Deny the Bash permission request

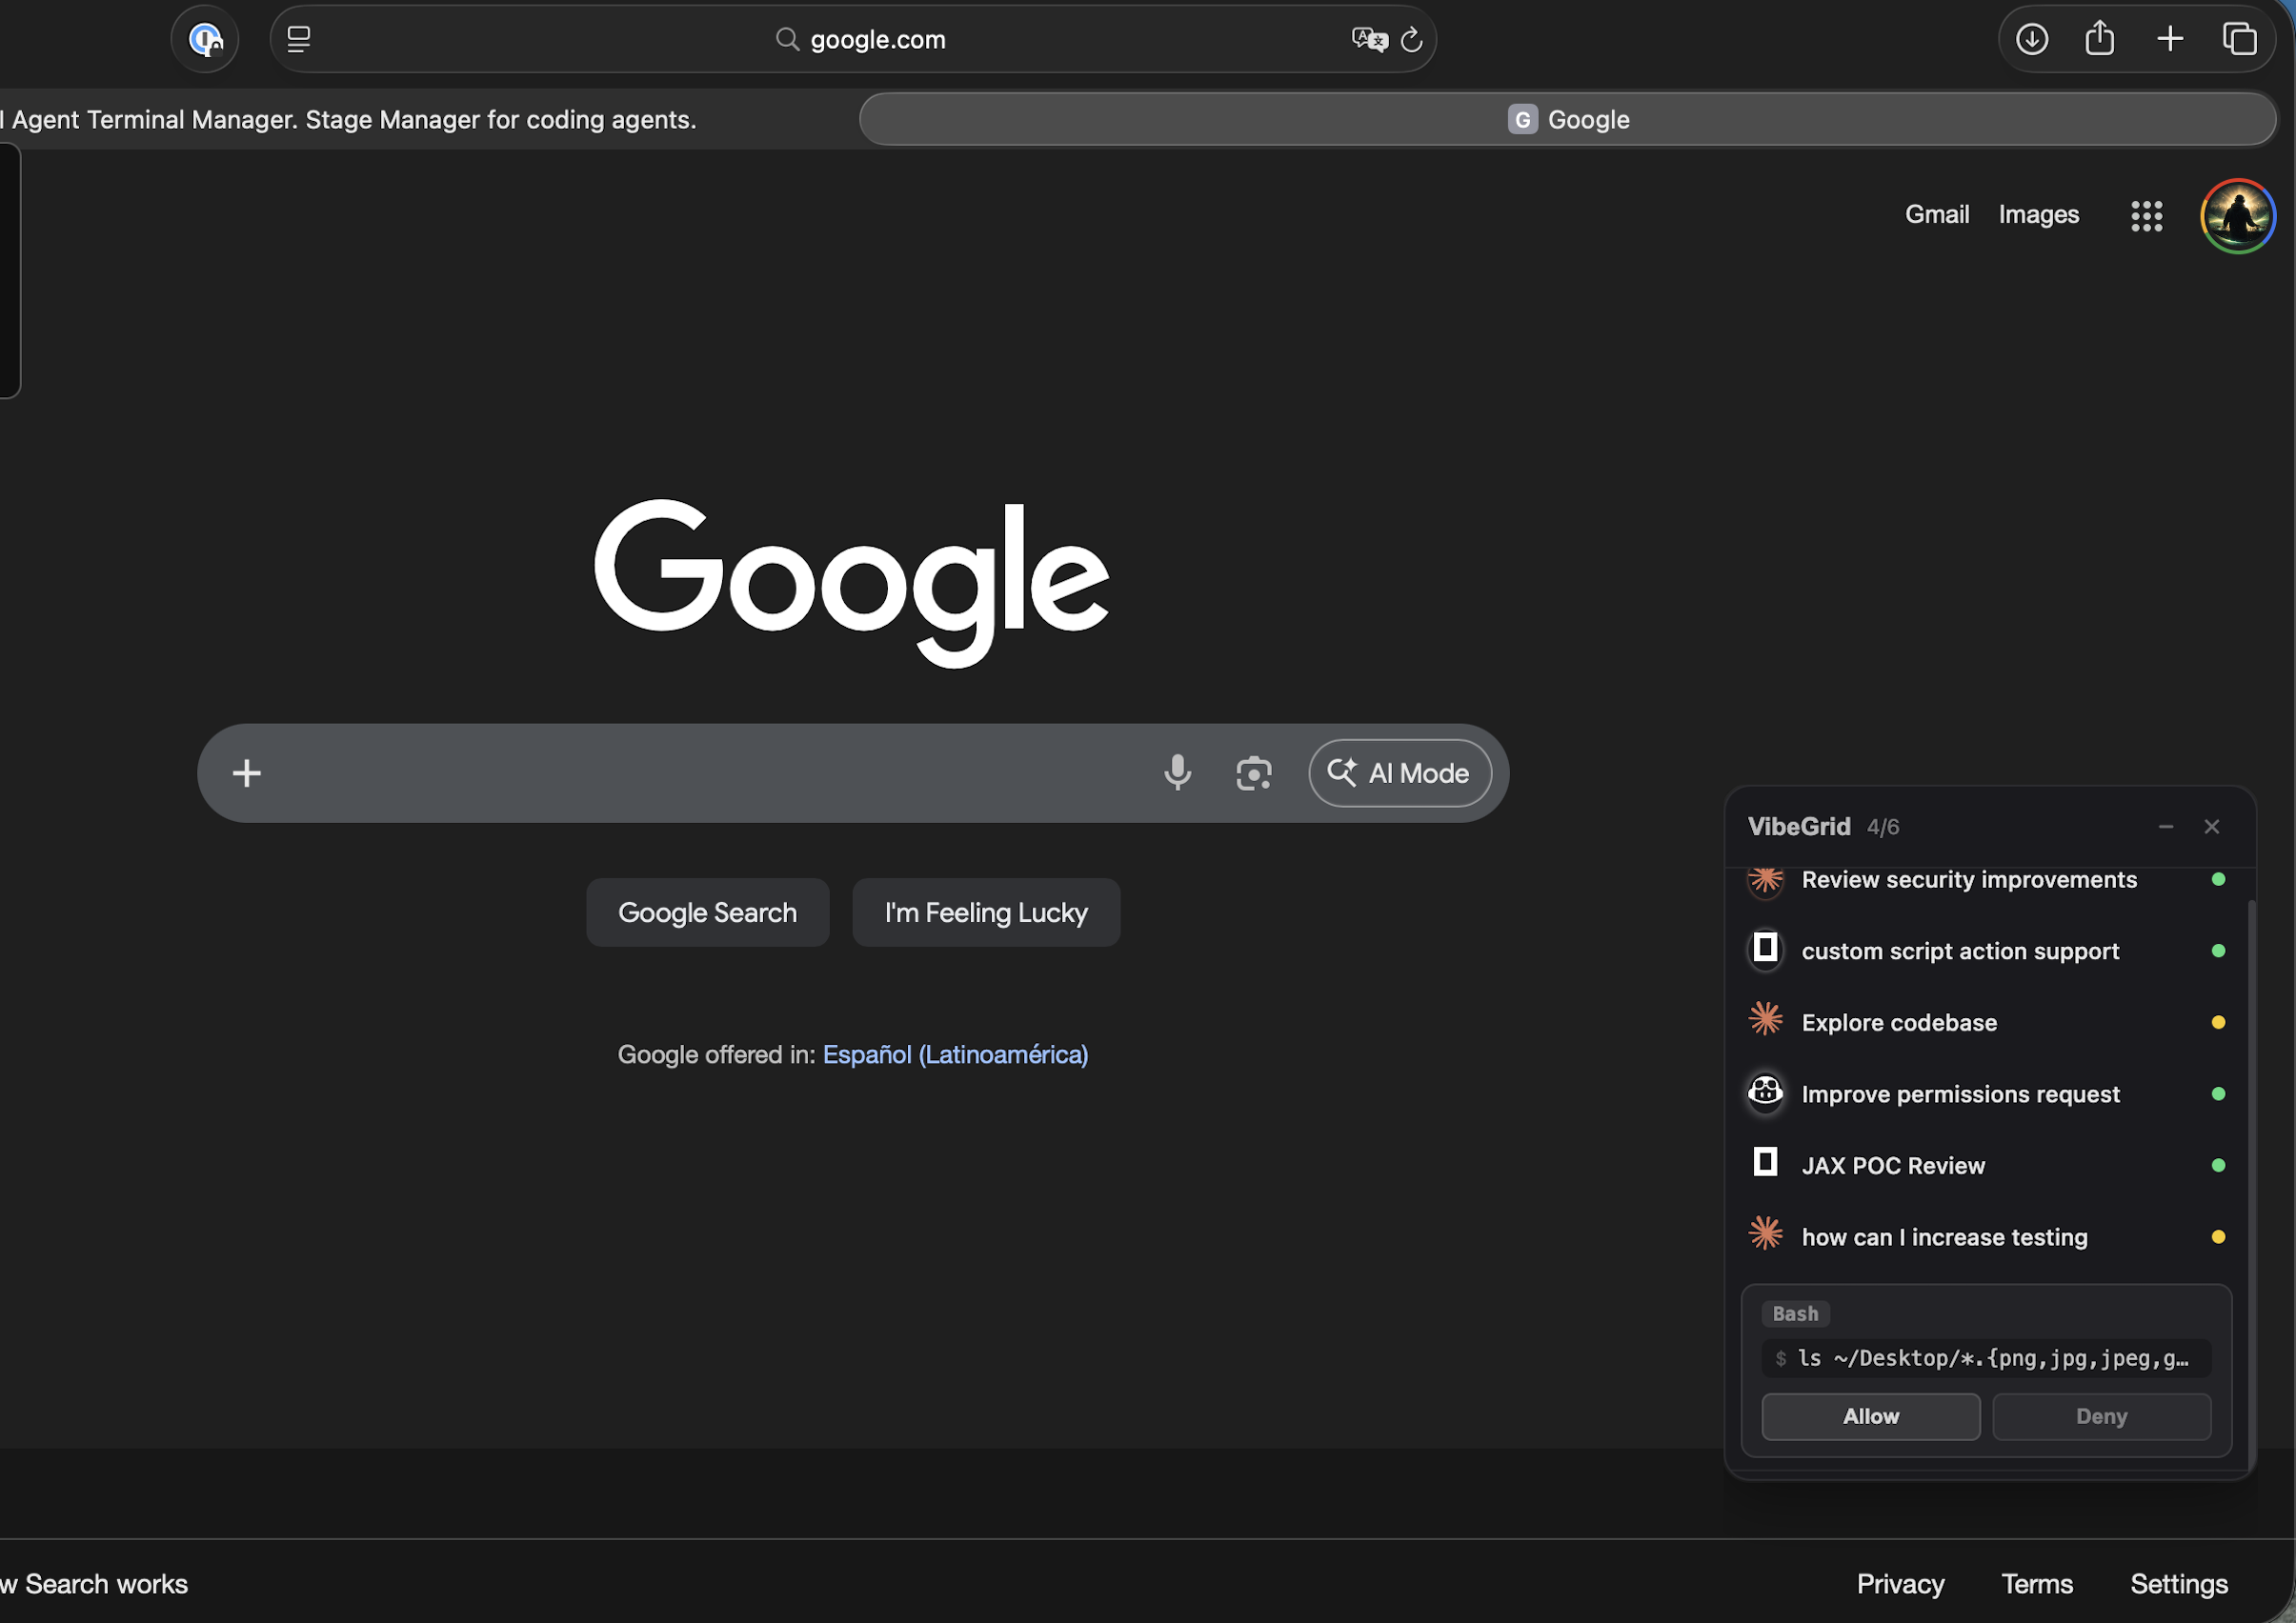[x=2101, y=1416]
